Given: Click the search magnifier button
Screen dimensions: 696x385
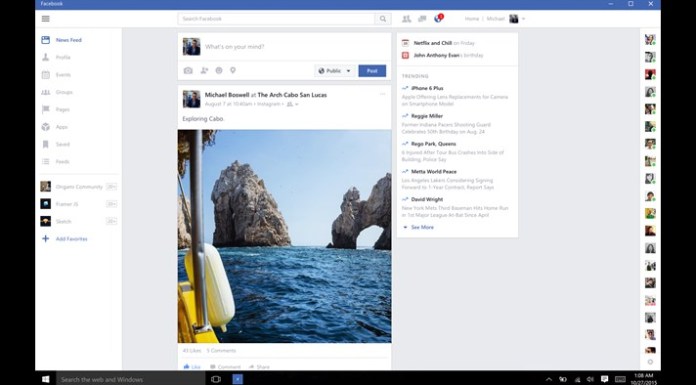Looking at the screenshot, I should (x=383, y=19).
